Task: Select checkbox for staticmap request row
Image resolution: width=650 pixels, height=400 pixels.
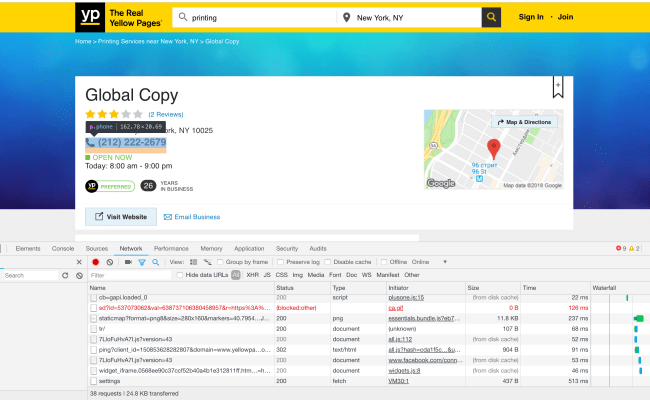Action: 94,318
